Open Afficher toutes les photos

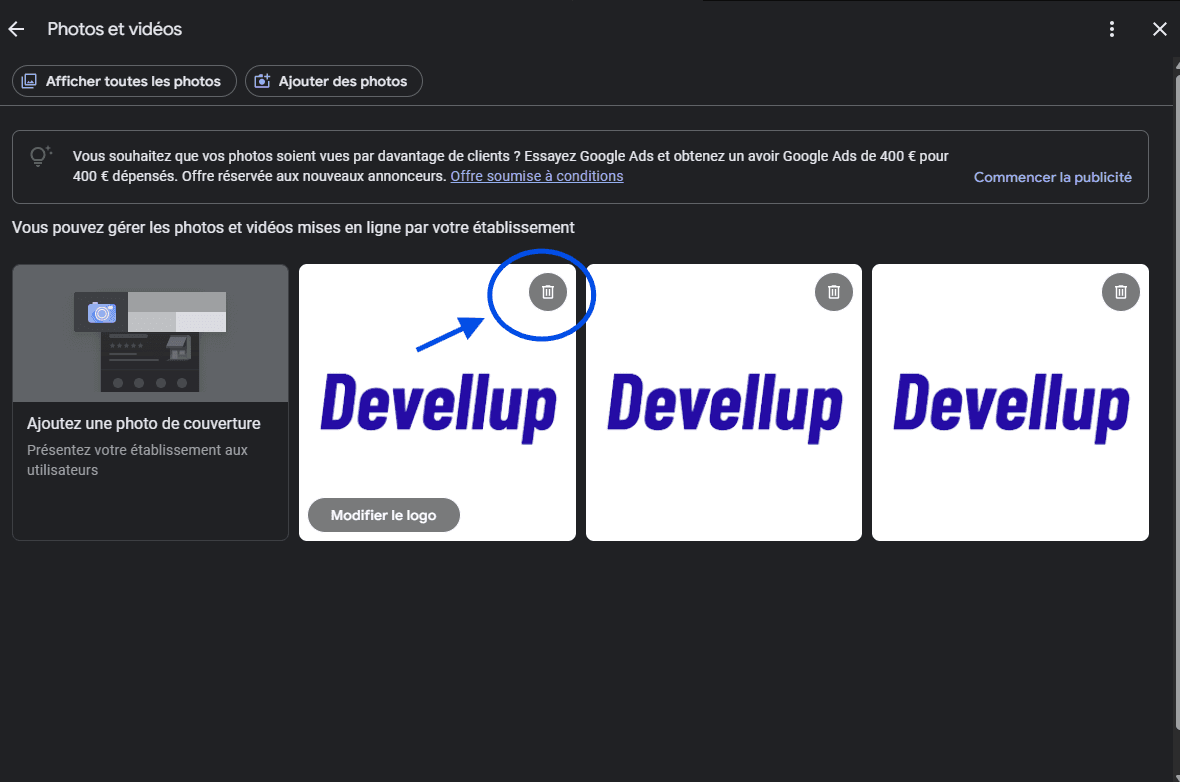tap(123, 81)
